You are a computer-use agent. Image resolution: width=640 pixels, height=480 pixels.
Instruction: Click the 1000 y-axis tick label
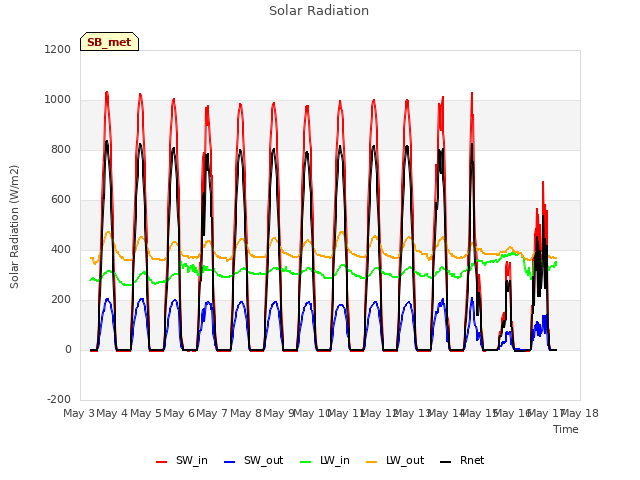pos(58,100)
